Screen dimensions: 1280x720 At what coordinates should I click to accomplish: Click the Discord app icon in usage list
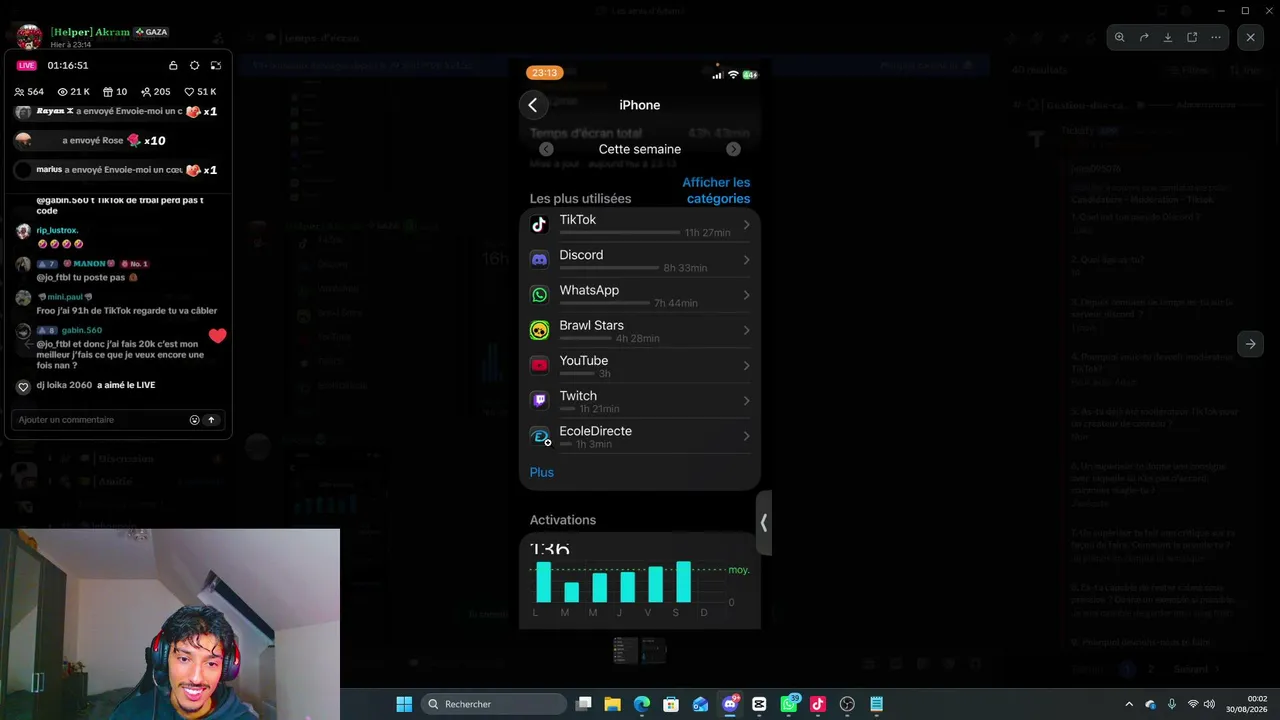tap(539, 260)
